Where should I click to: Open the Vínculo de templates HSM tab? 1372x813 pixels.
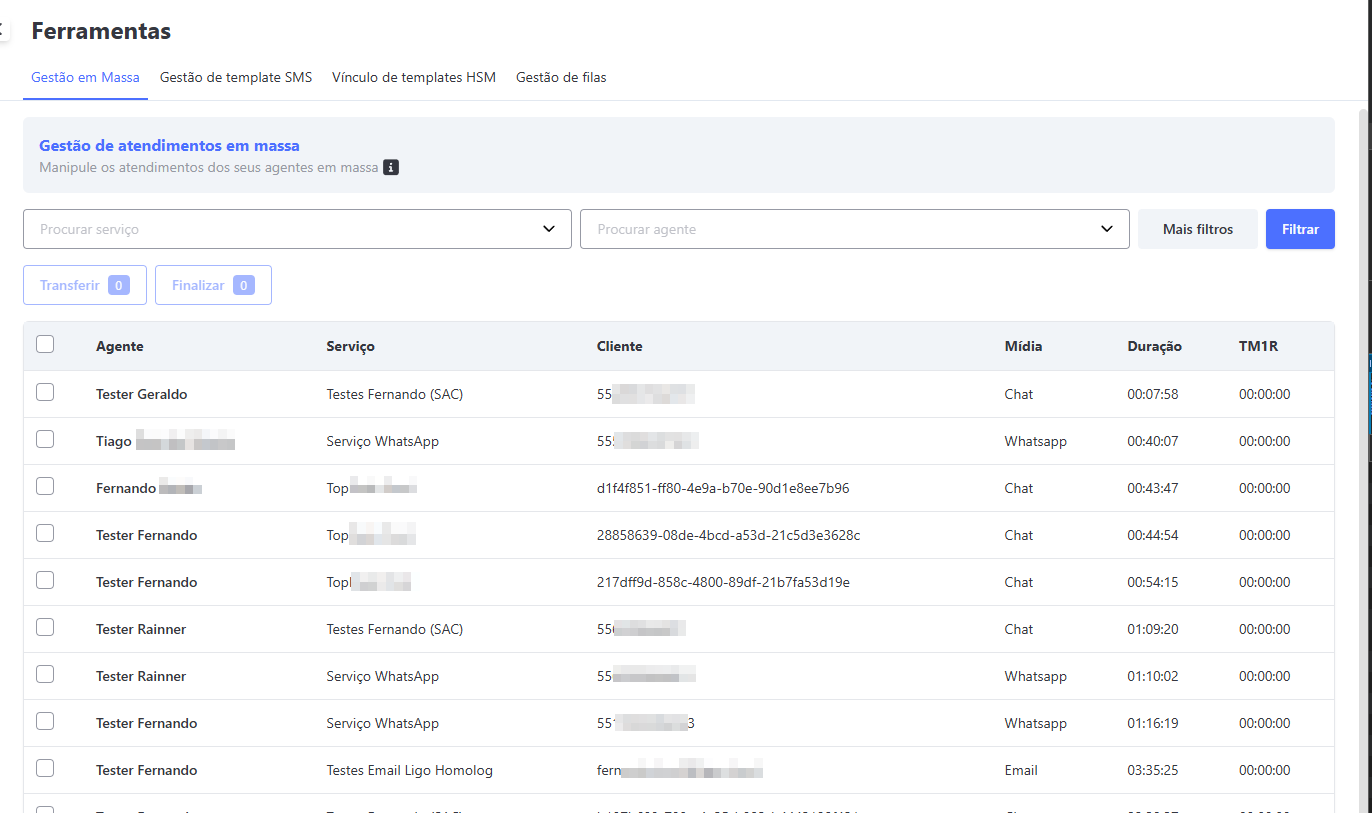point(414,78)
